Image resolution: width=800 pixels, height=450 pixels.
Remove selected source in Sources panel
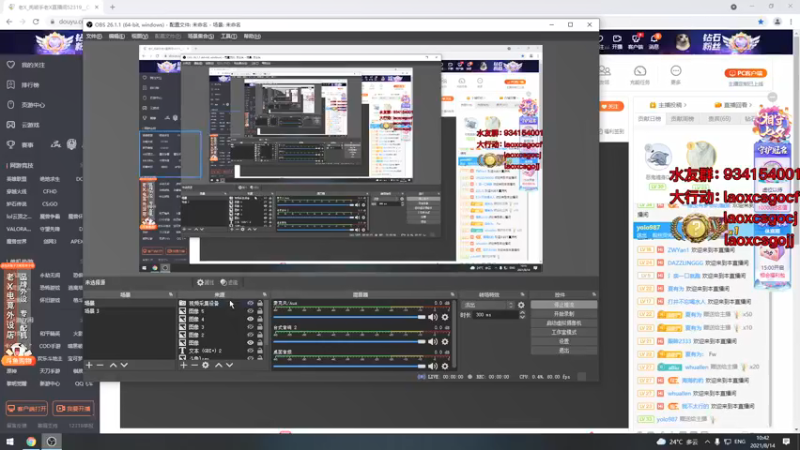pyautogui.click(x=194, y=365)
